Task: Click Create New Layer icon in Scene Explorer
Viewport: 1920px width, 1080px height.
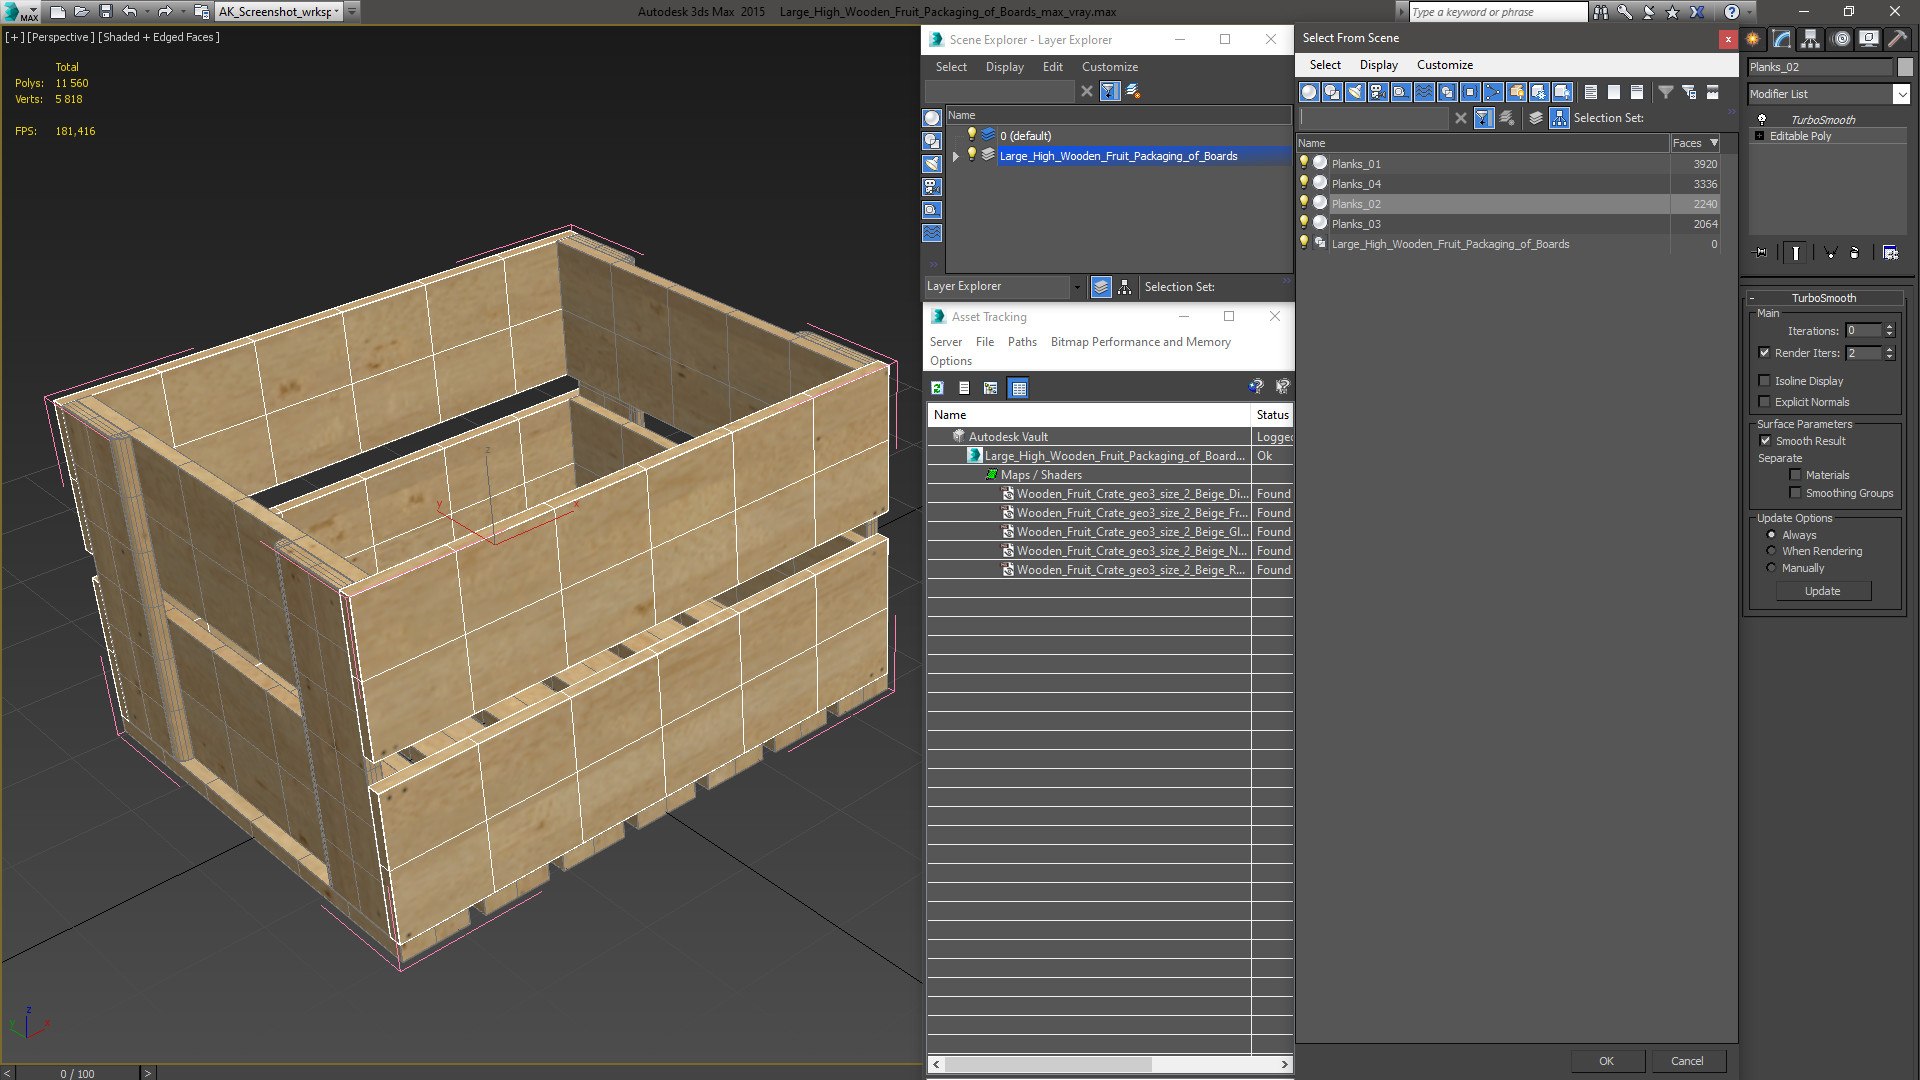Action: coord(1133,91)
